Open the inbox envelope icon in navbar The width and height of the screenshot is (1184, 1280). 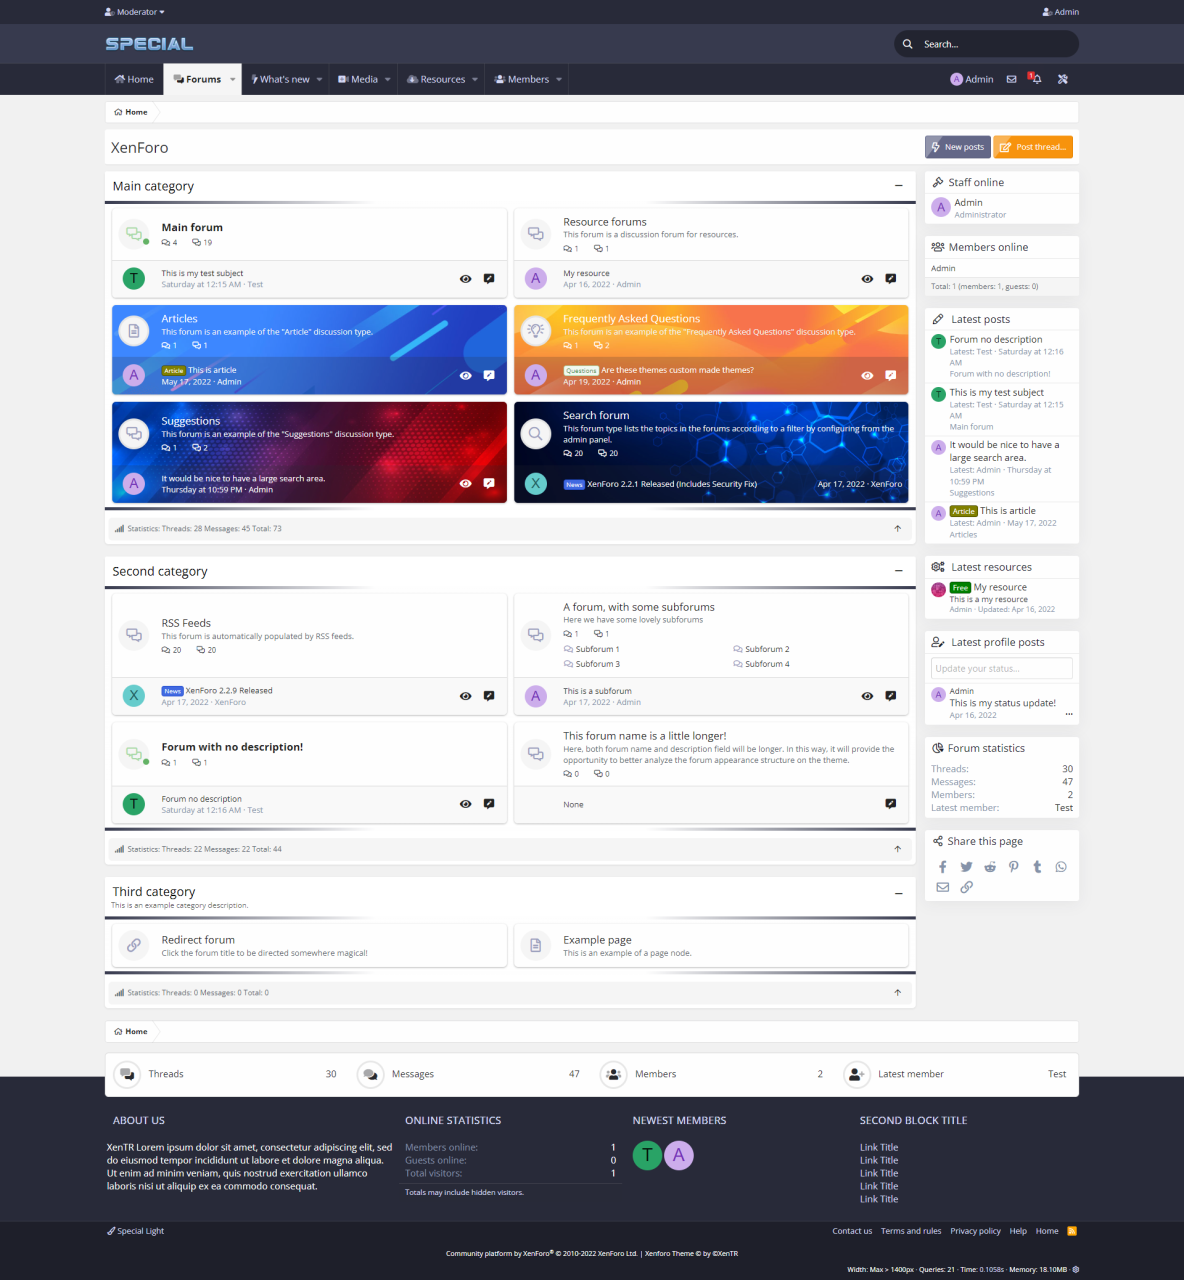1011,79
